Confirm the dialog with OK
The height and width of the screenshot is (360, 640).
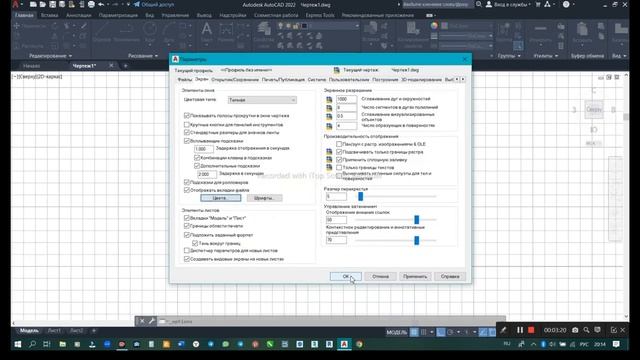point(345,276)
